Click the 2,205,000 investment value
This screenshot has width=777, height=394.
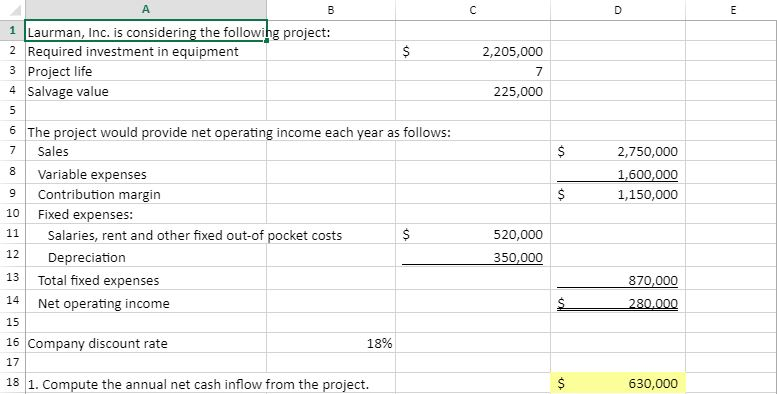pos(473,51)
